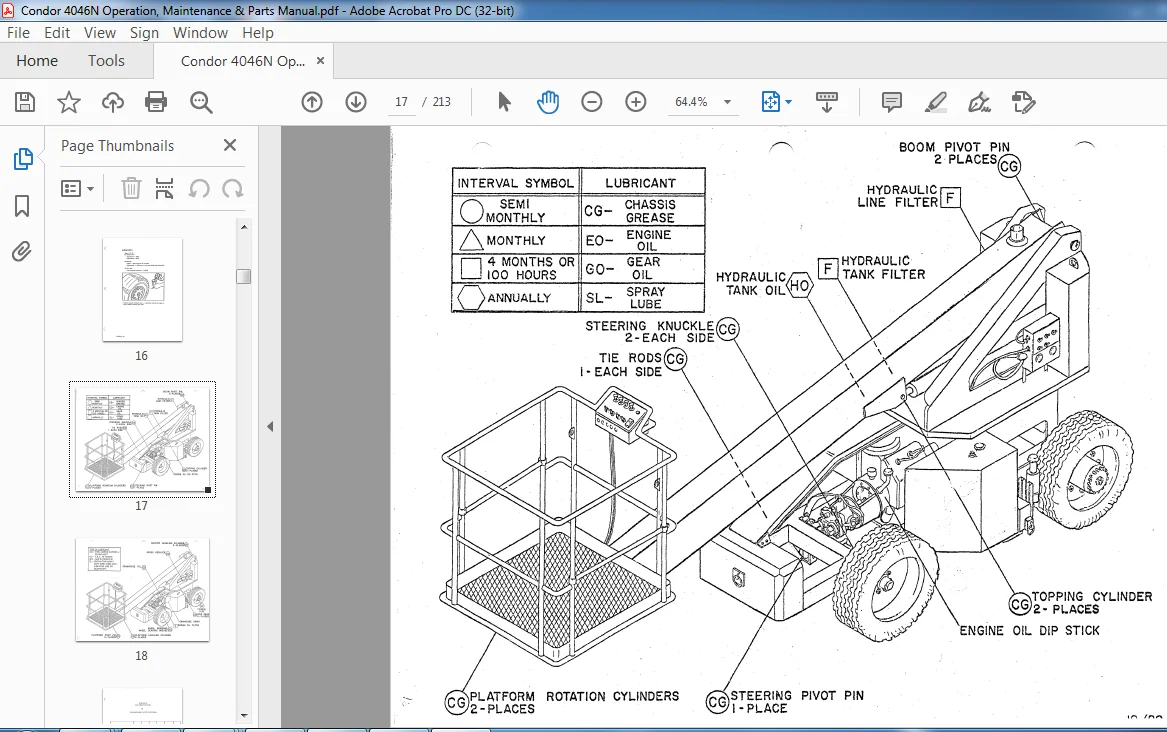The height and width of the screenshot is (732, 1167).
Task: Zoom in with the plus button
Action: point(636,102)
